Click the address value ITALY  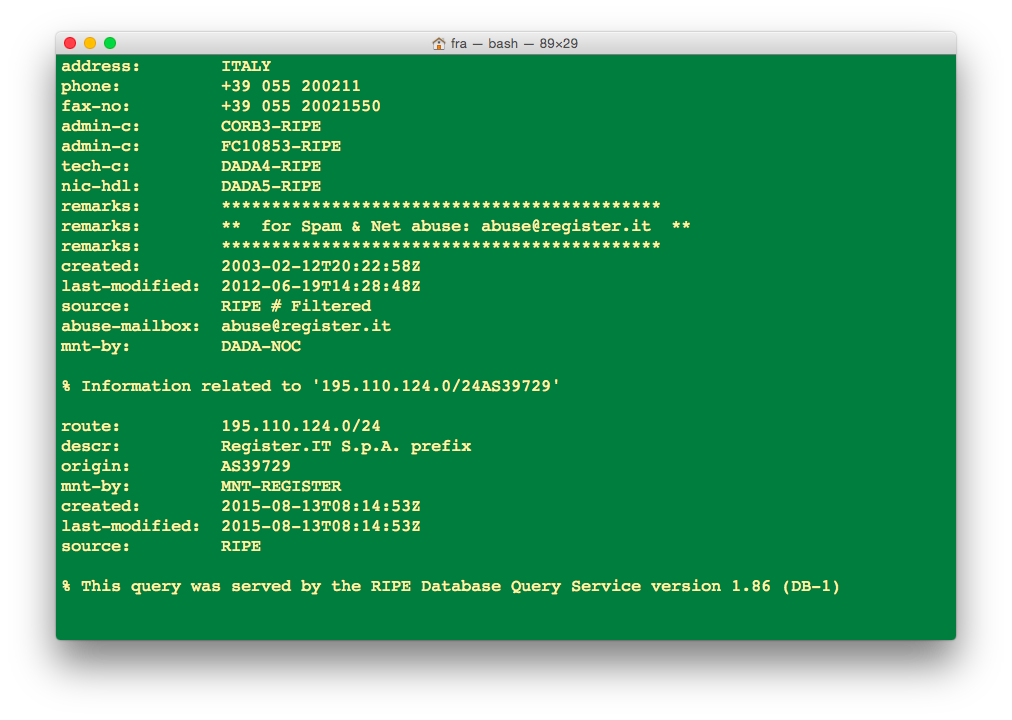click(x=245, y=65)
